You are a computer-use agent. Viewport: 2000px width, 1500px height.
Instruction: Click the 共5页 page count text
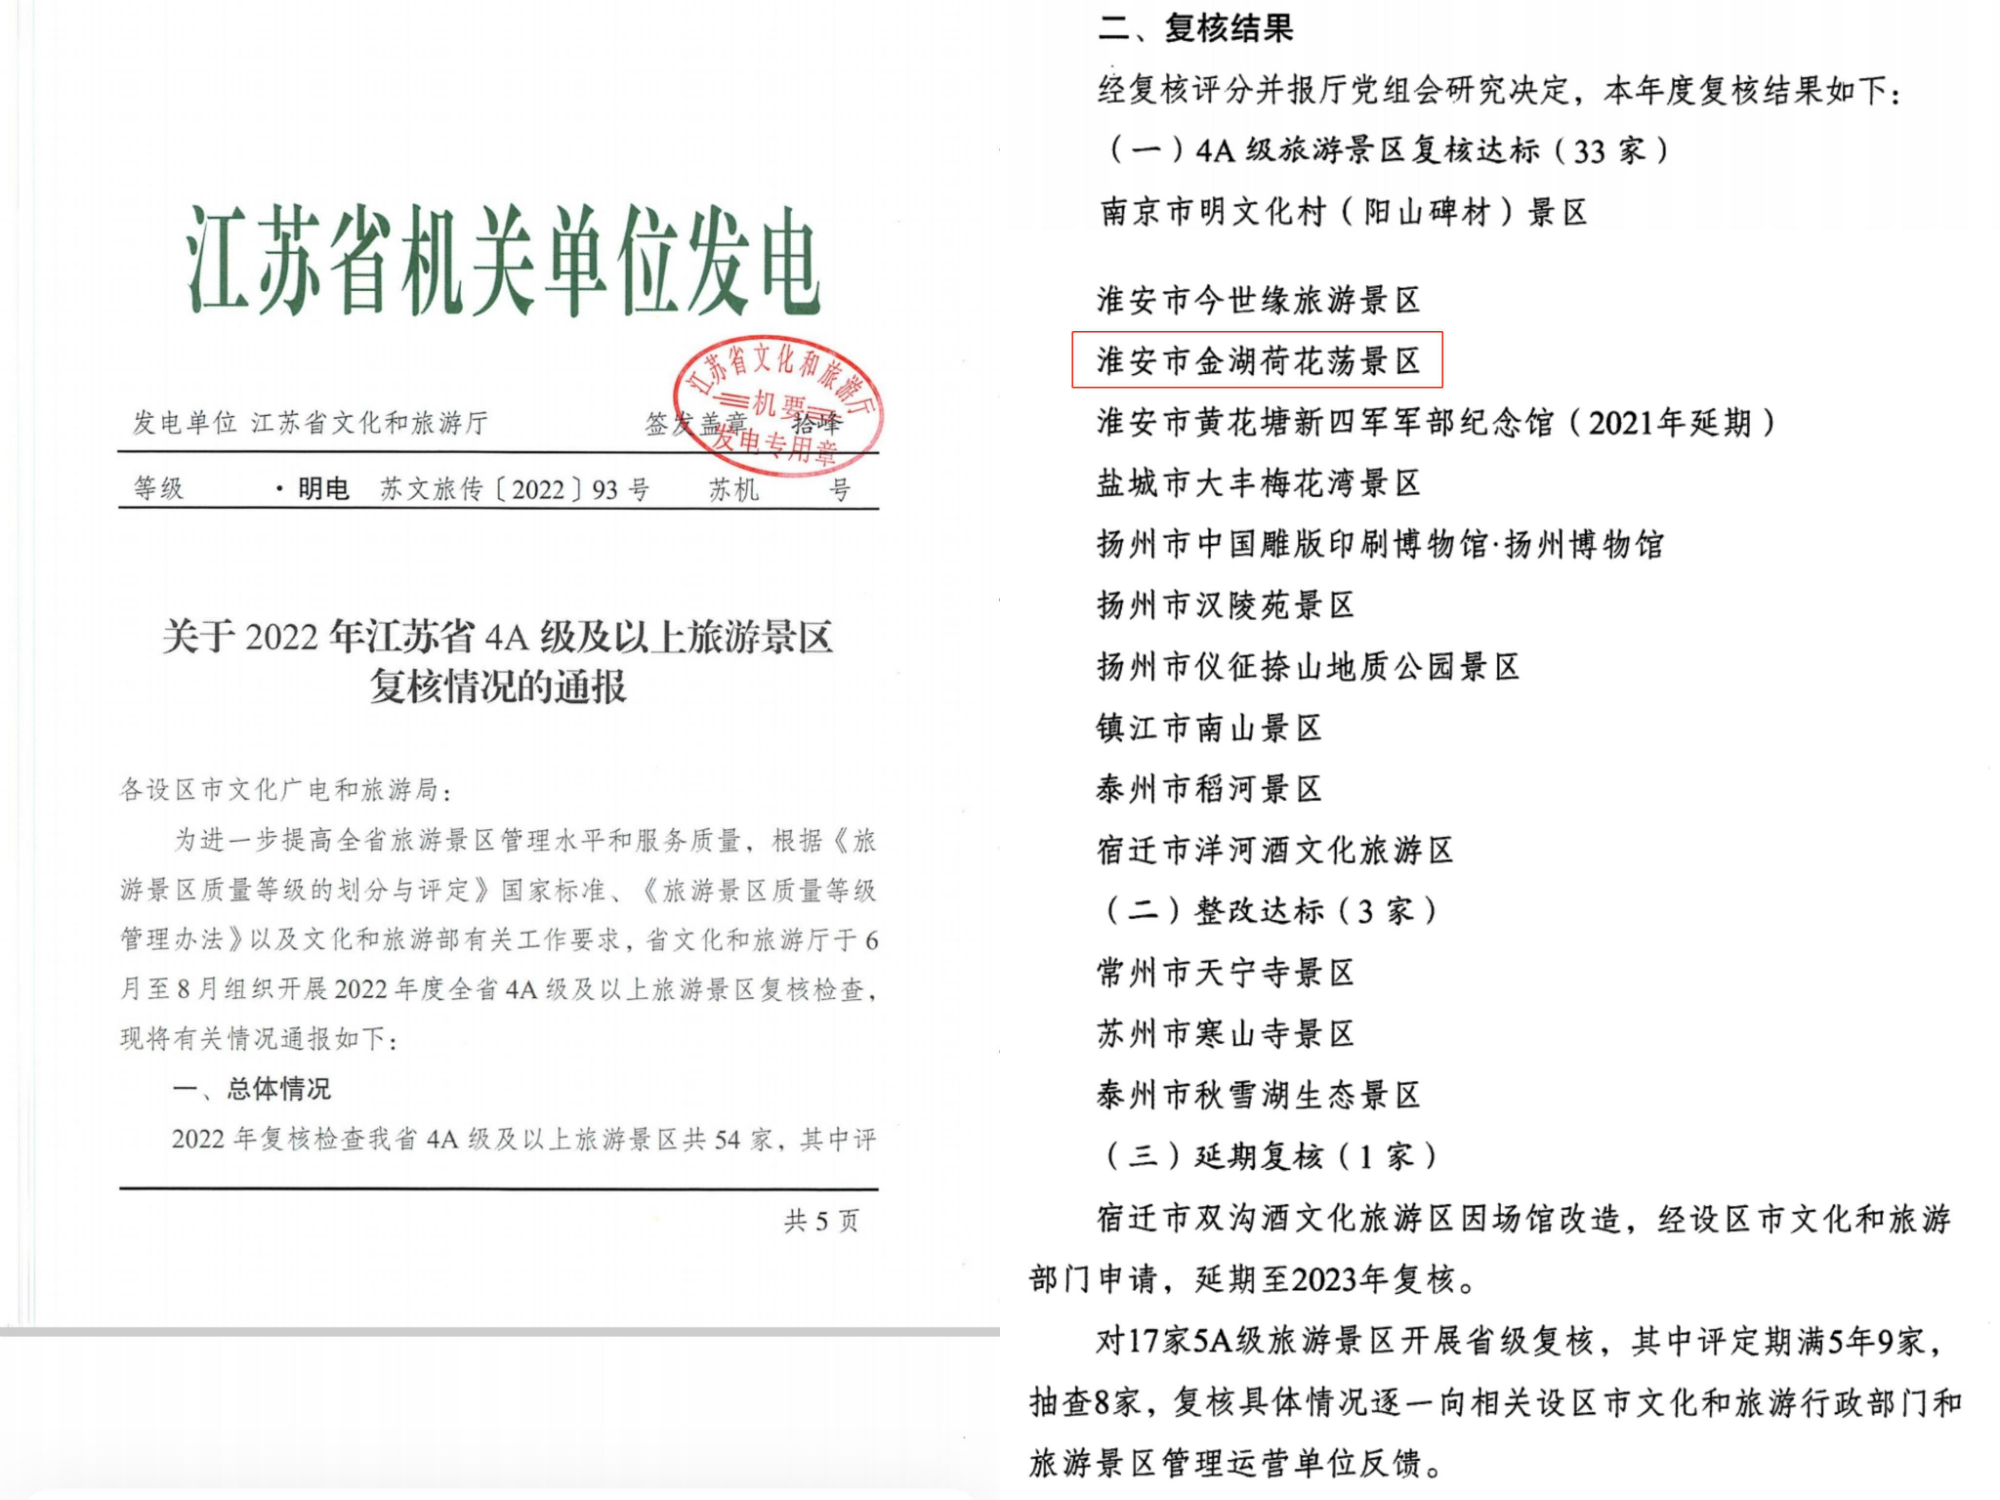pos(821,1220)
